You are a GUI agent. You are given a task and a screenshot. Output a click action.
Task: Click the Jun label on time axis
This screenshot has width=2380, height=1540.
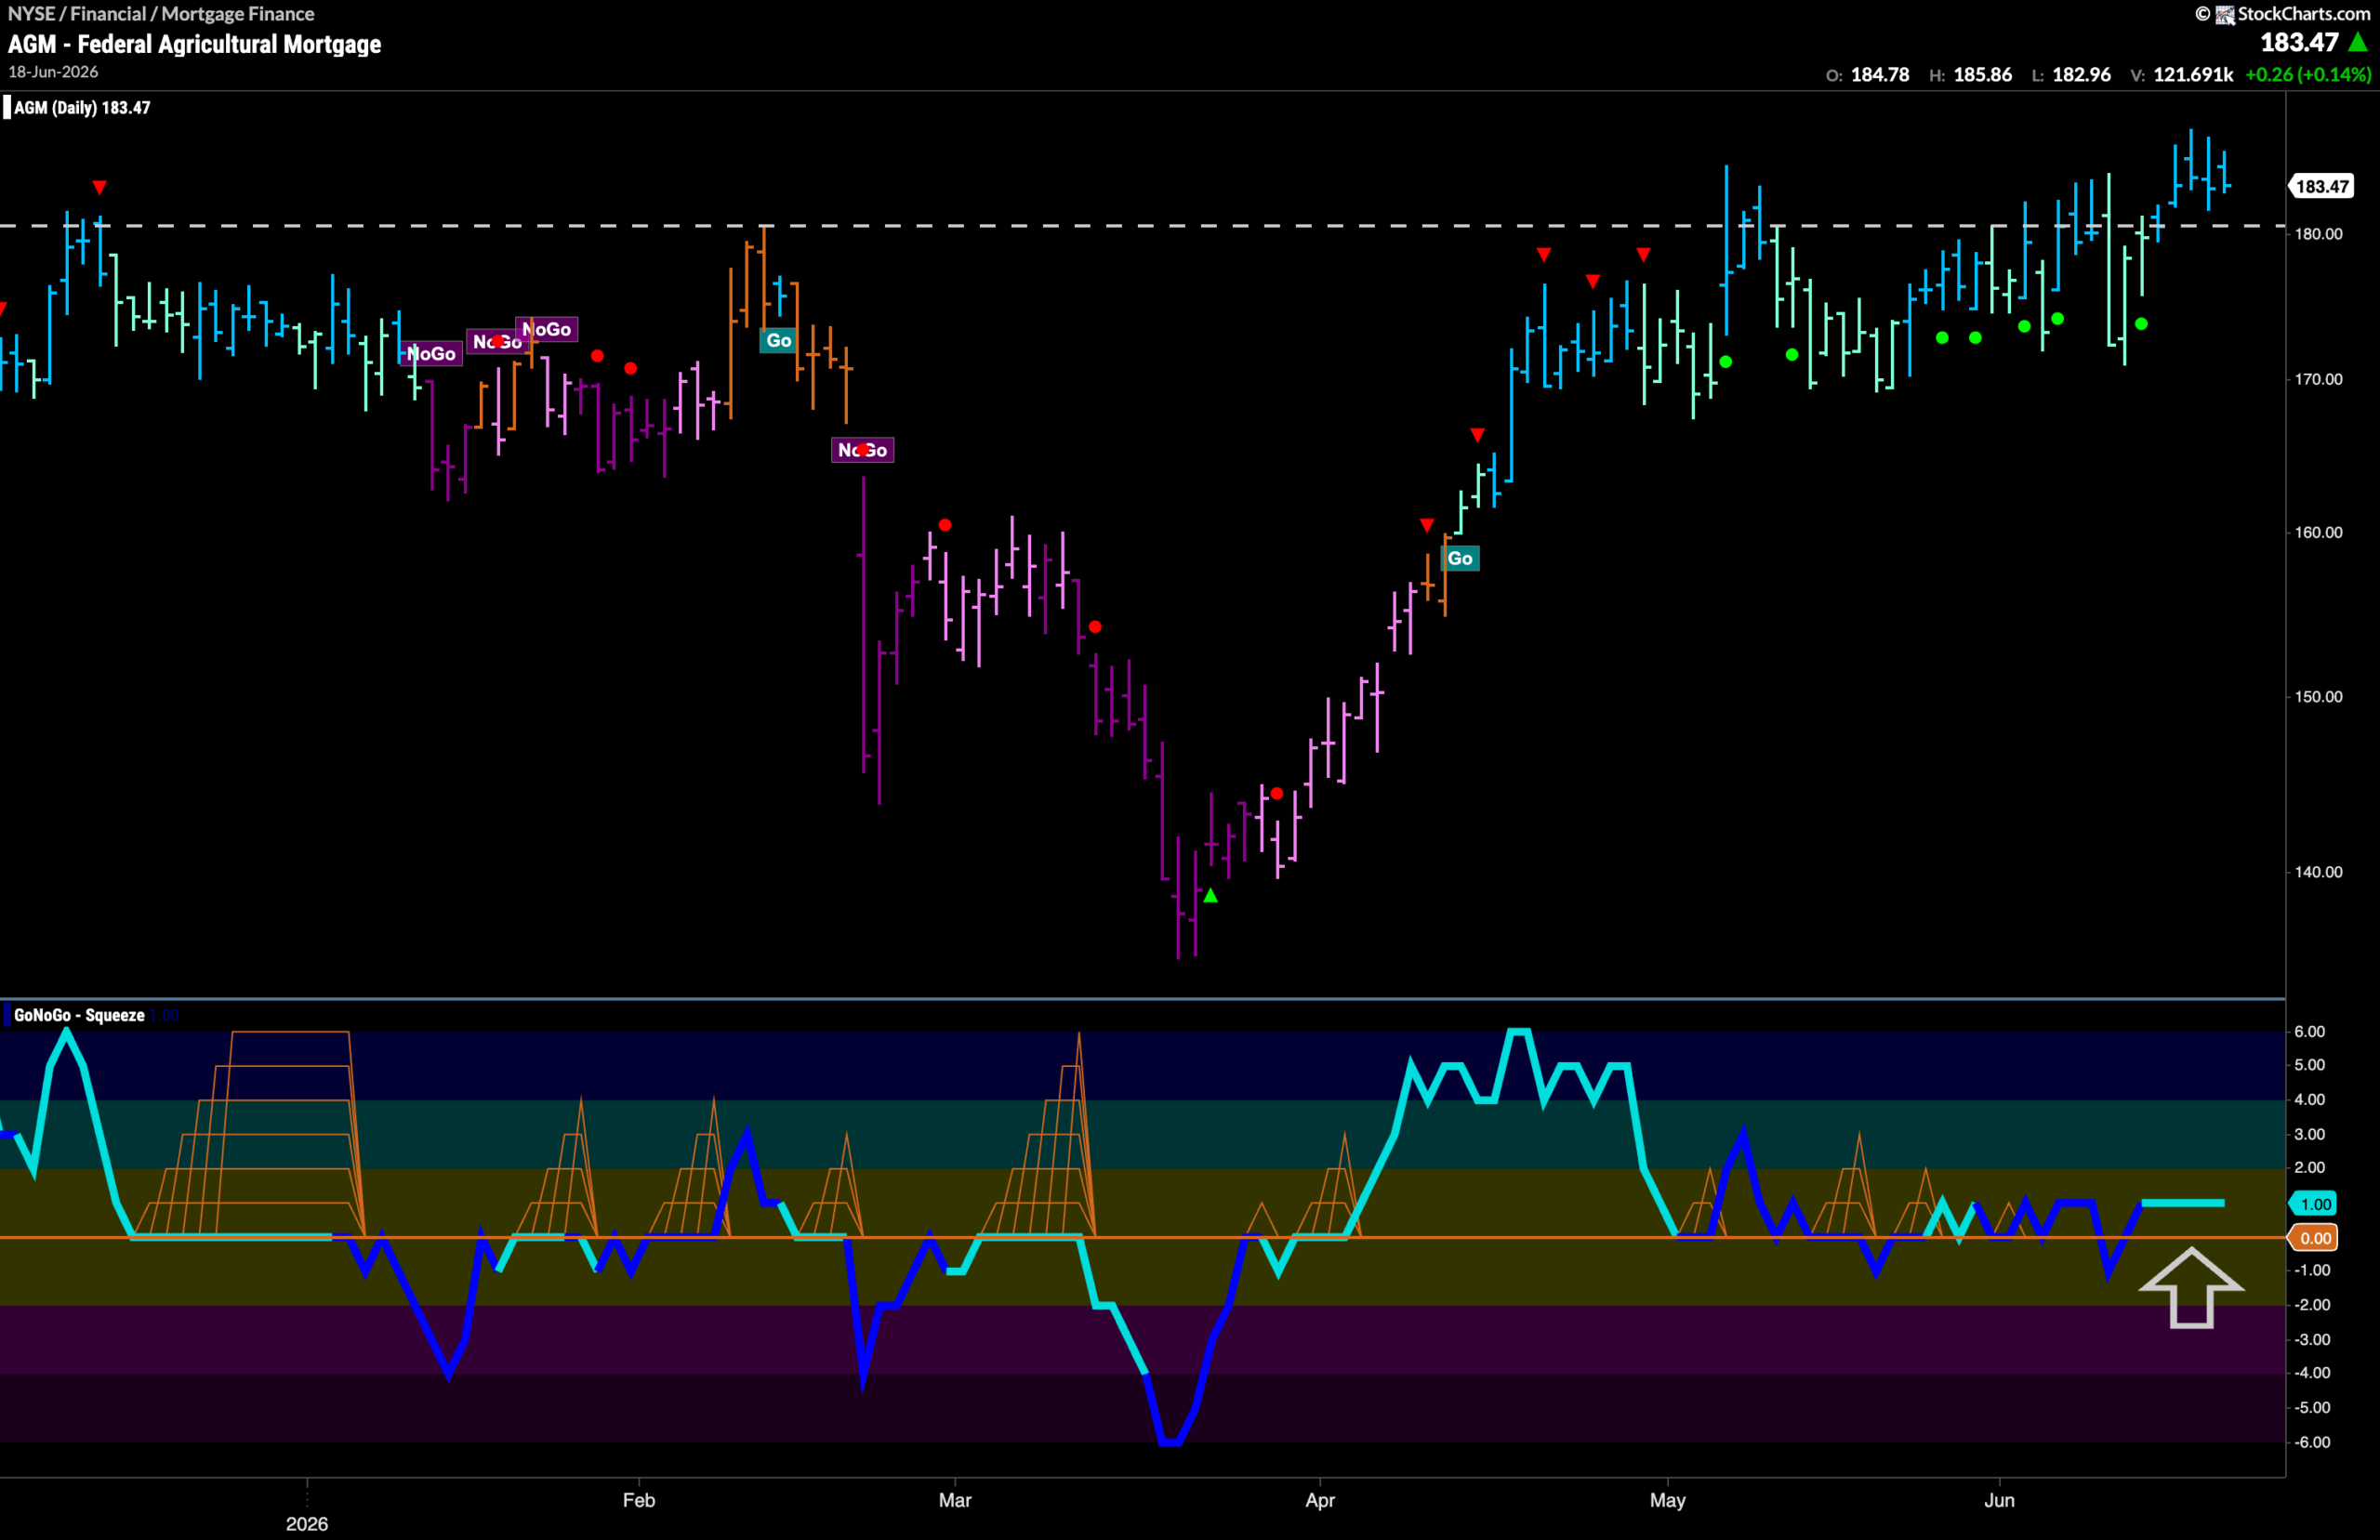(x=1999, y=1500)
